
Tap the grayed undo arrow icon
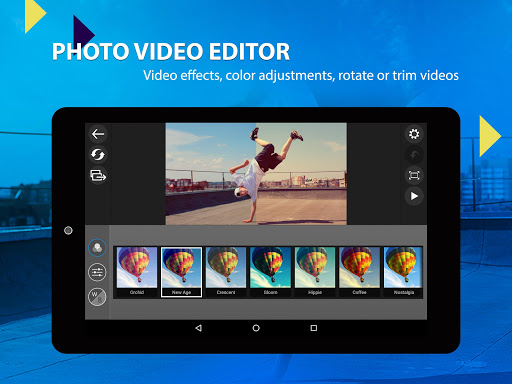414,155
